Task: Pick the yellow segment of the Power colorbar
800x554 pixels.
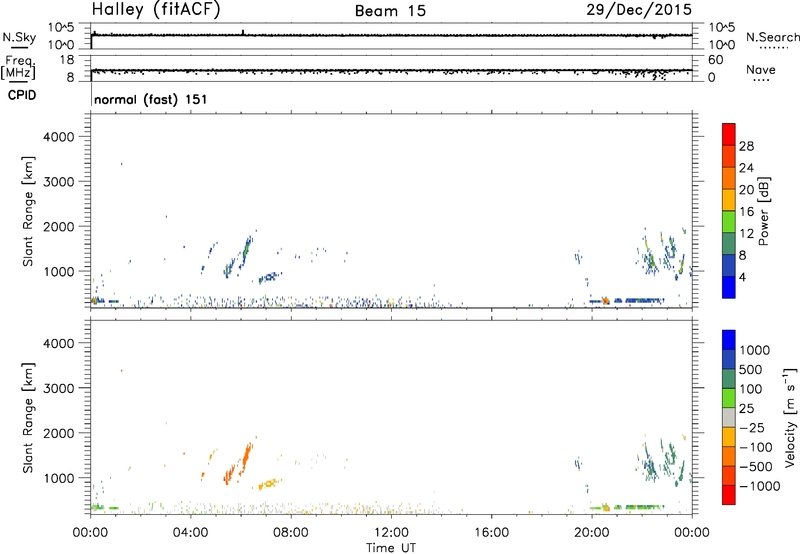Action: (x=729, y=200)
